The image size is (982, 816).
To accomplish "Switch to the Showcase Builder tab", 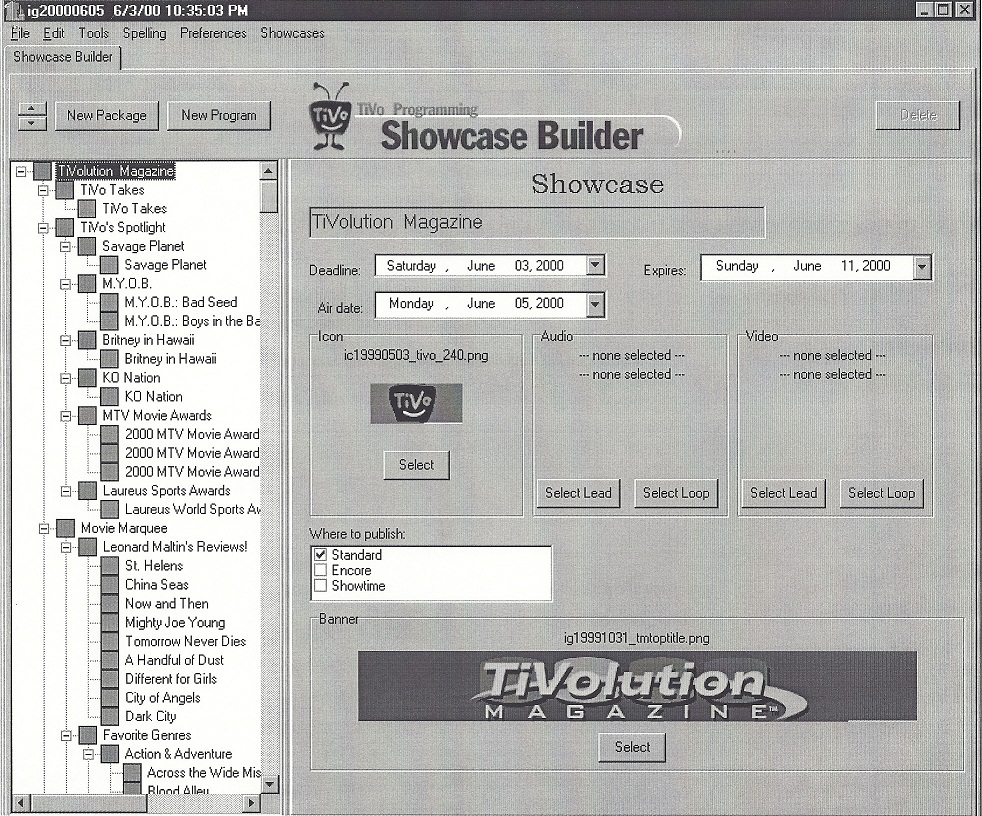I will tap(63, 56).
